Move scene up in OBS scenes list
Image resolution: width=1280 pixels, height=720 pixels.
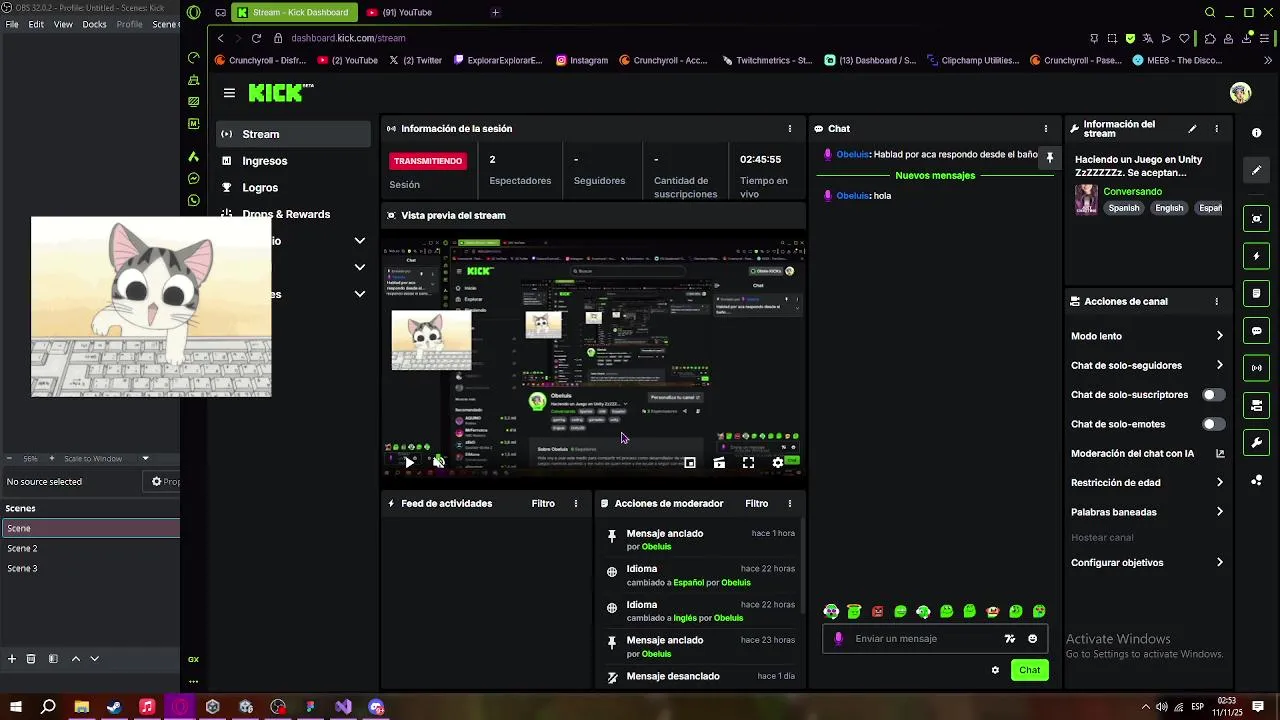coord(75,659)
